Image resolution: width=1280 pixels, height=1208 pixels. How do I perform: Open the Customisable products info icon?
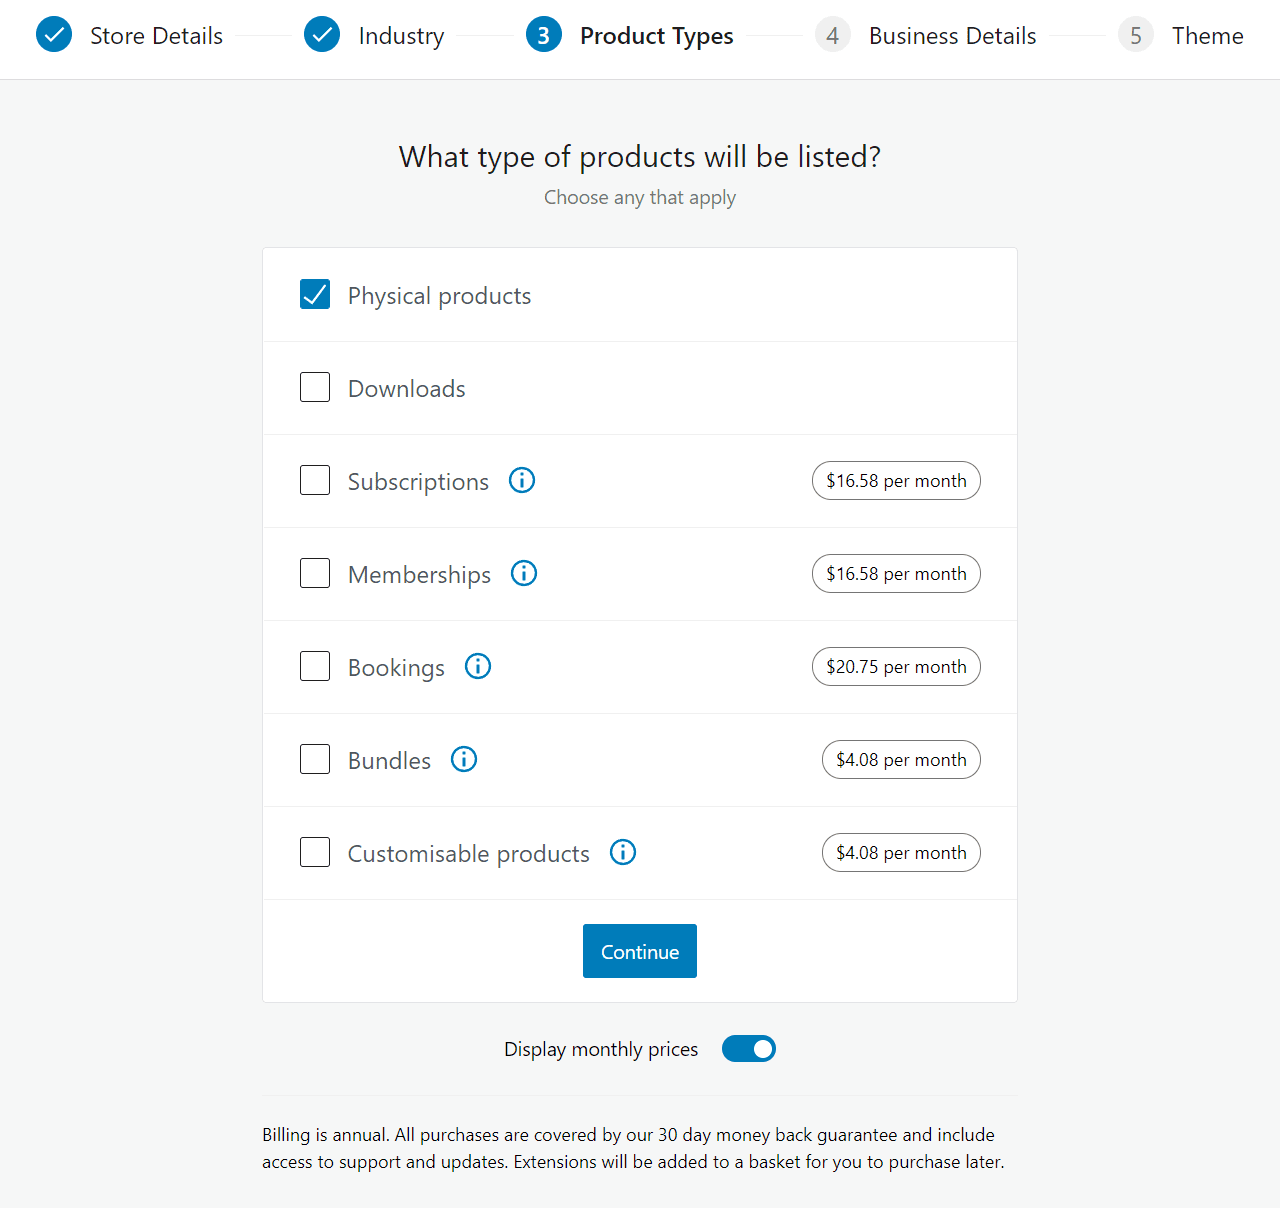[622, 852]
